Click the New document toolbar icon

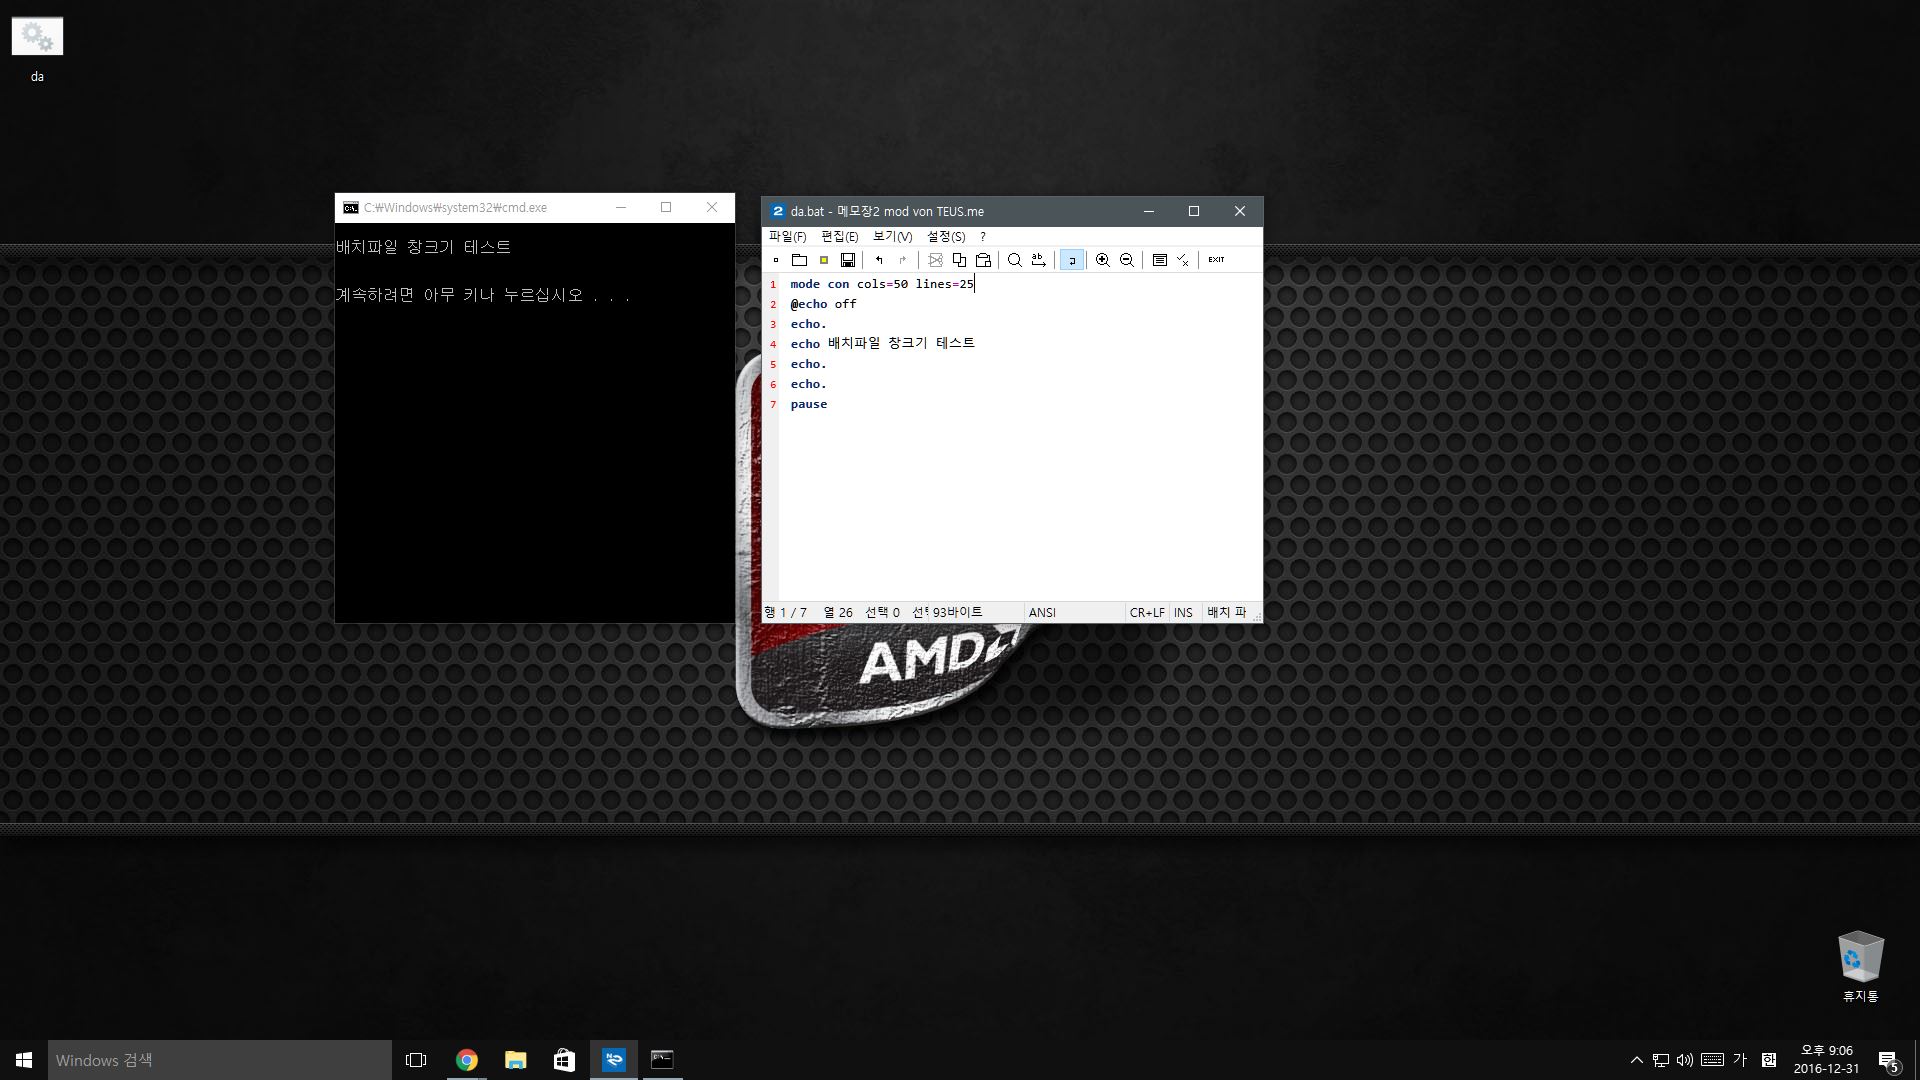(776, 260)
